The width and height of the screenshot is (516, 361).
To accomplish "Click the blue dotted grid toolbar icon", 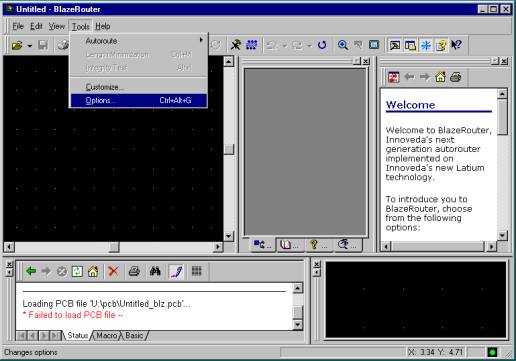I will coord(252,45).
